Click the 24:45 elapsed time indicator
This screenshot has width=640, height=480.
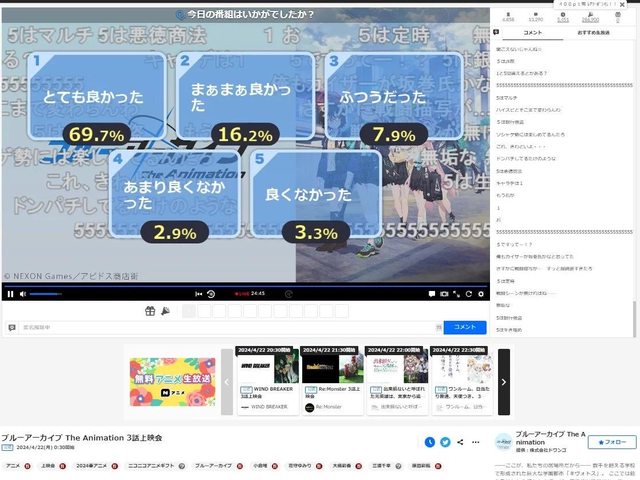258,293
